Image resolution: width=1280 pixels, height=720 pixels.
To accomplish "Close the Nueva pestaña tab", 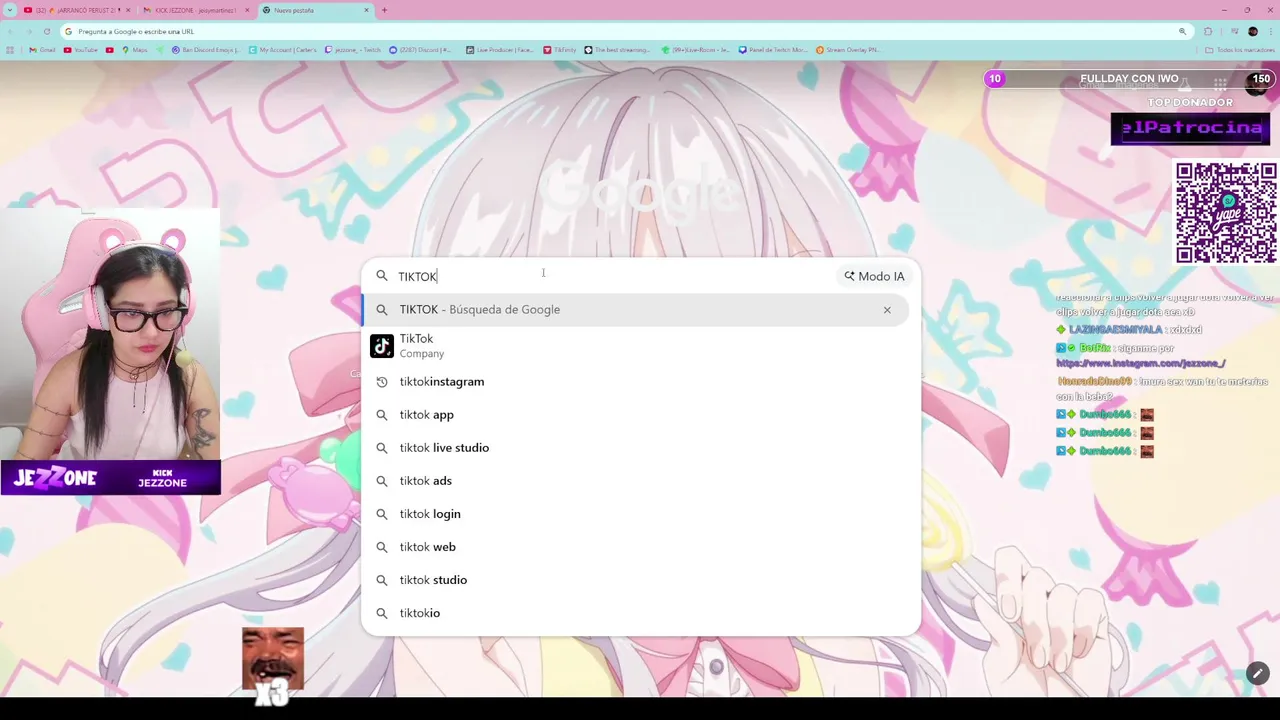I will 366,10.
